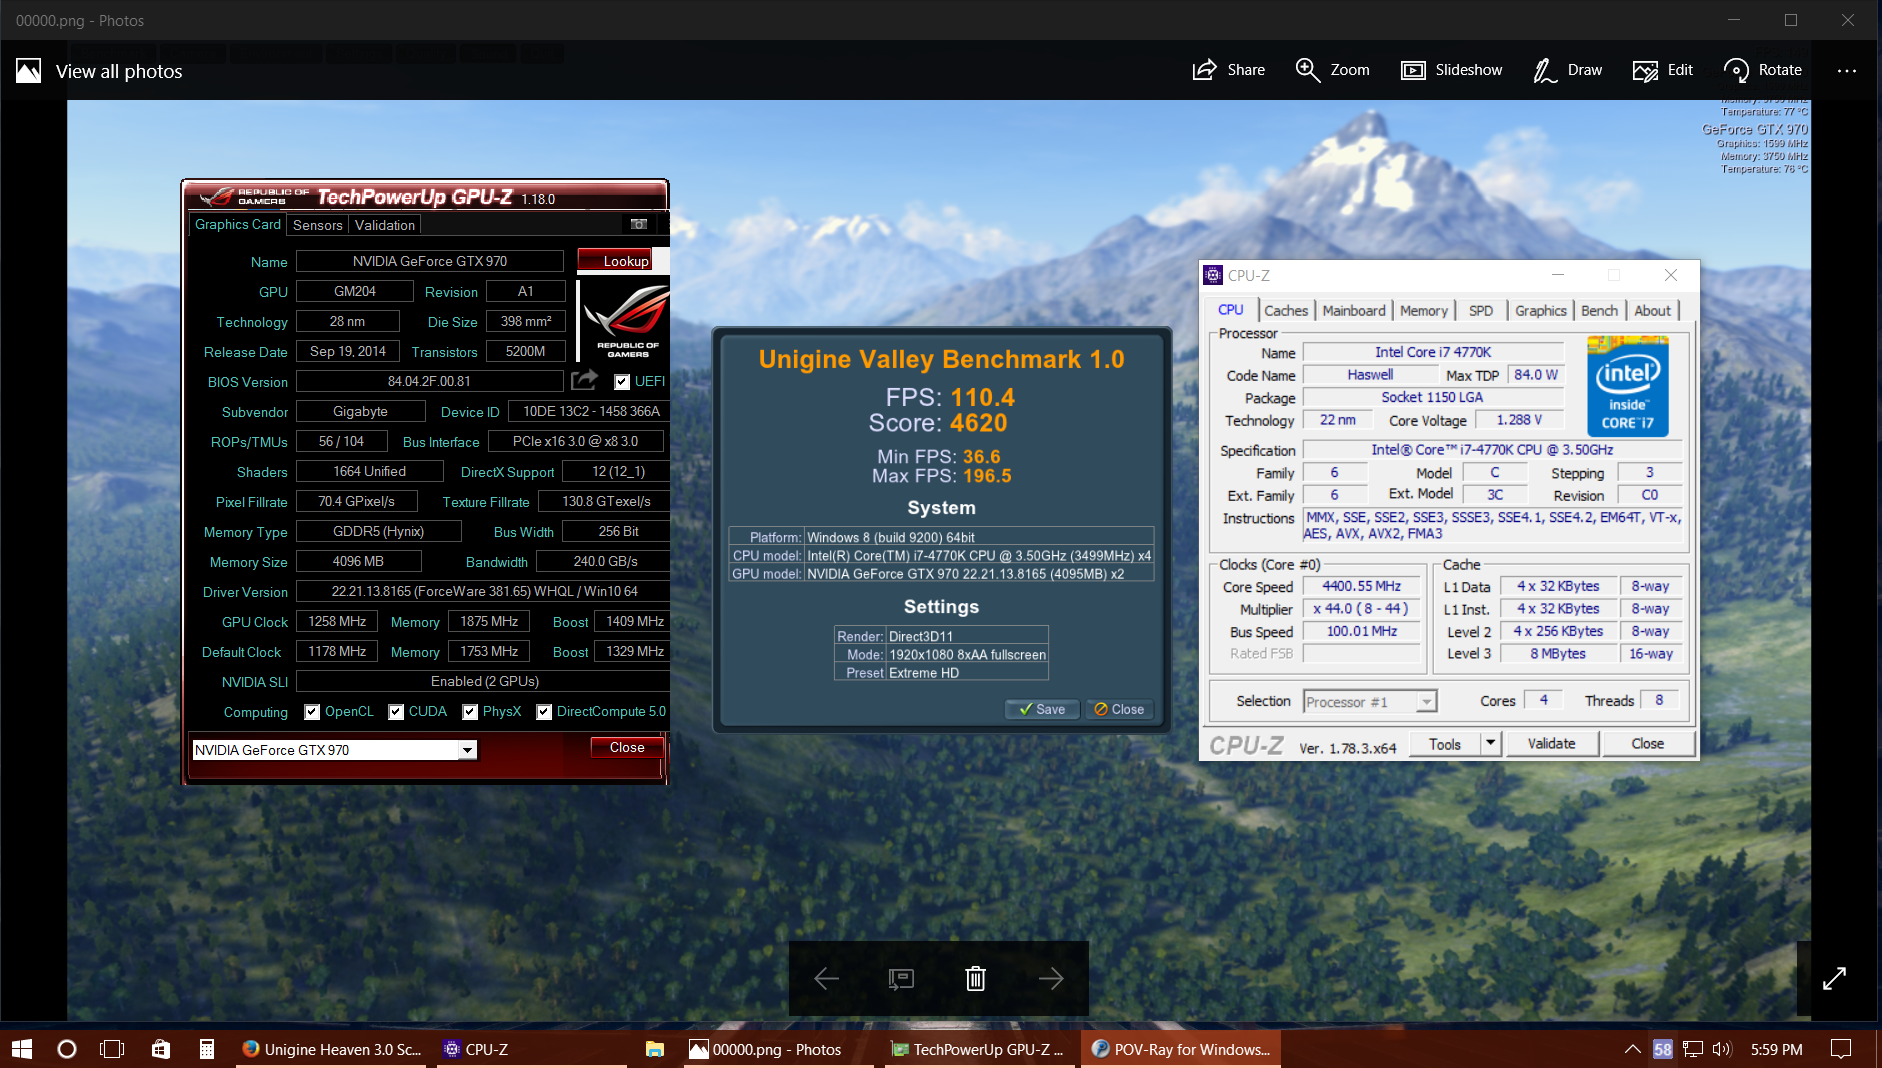Expand the Tools dropdown arrow in CPU-Z
Viewport: 1882px width, 1068px height.
point(1491,743)
